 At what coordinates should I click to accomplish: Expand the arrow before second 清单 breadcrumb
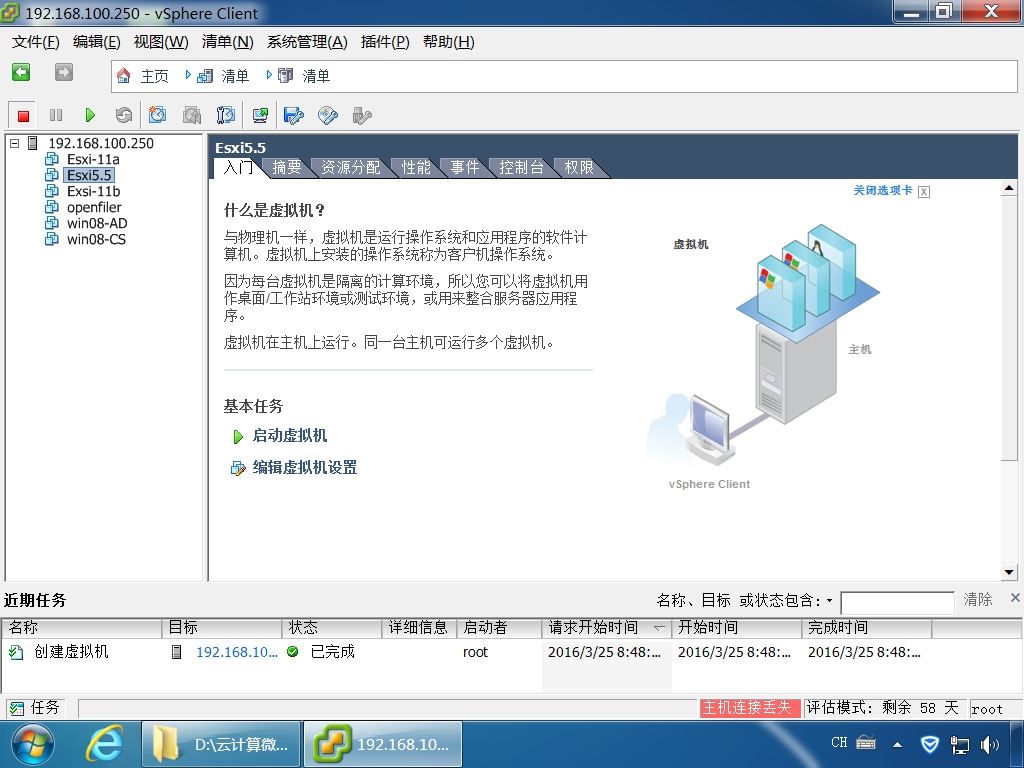269,75
